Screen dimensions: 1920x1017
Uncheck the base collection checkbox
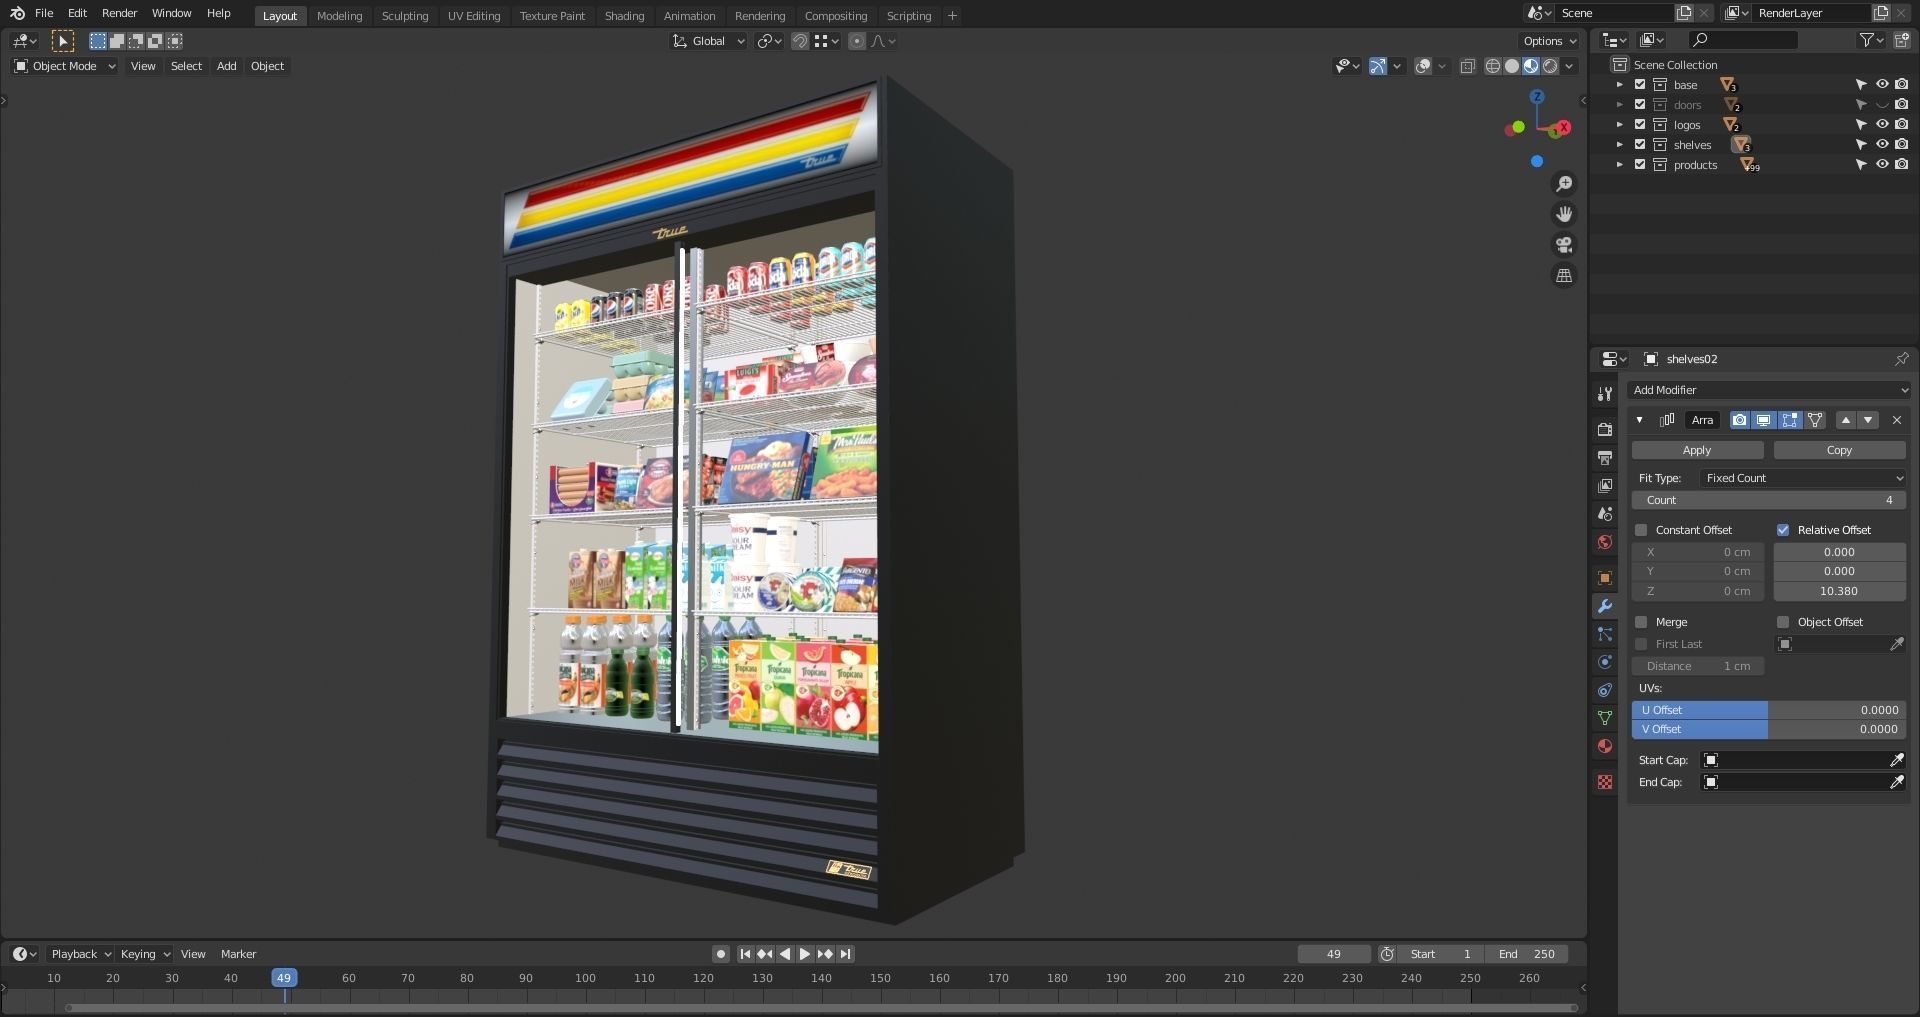tap(1640, 85)
